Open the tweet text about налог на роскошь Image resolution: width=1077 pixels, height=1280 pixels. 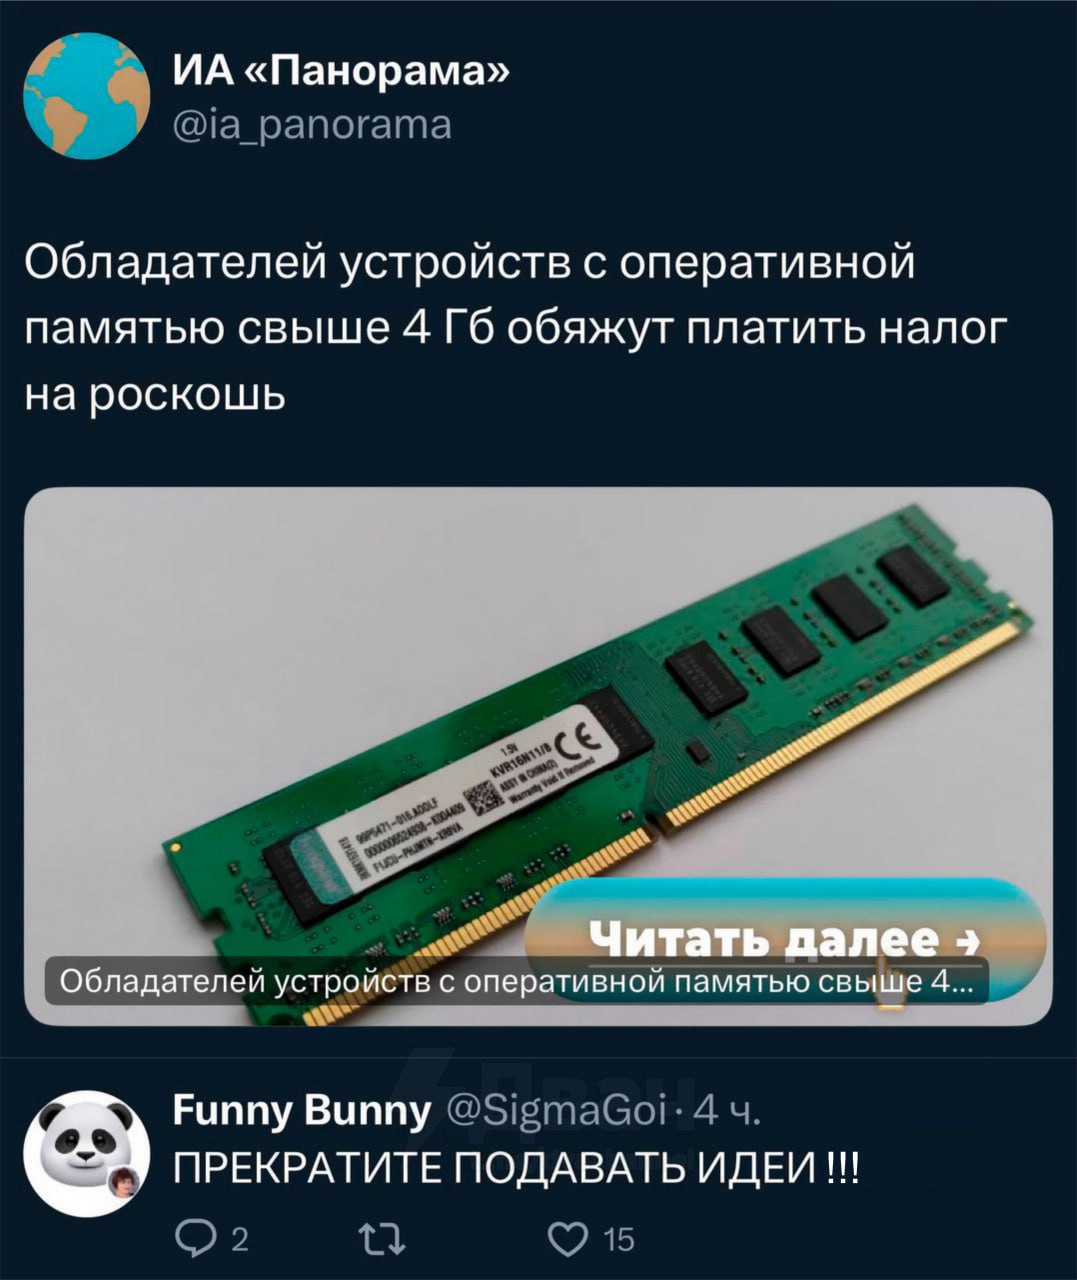coord(512,329)
